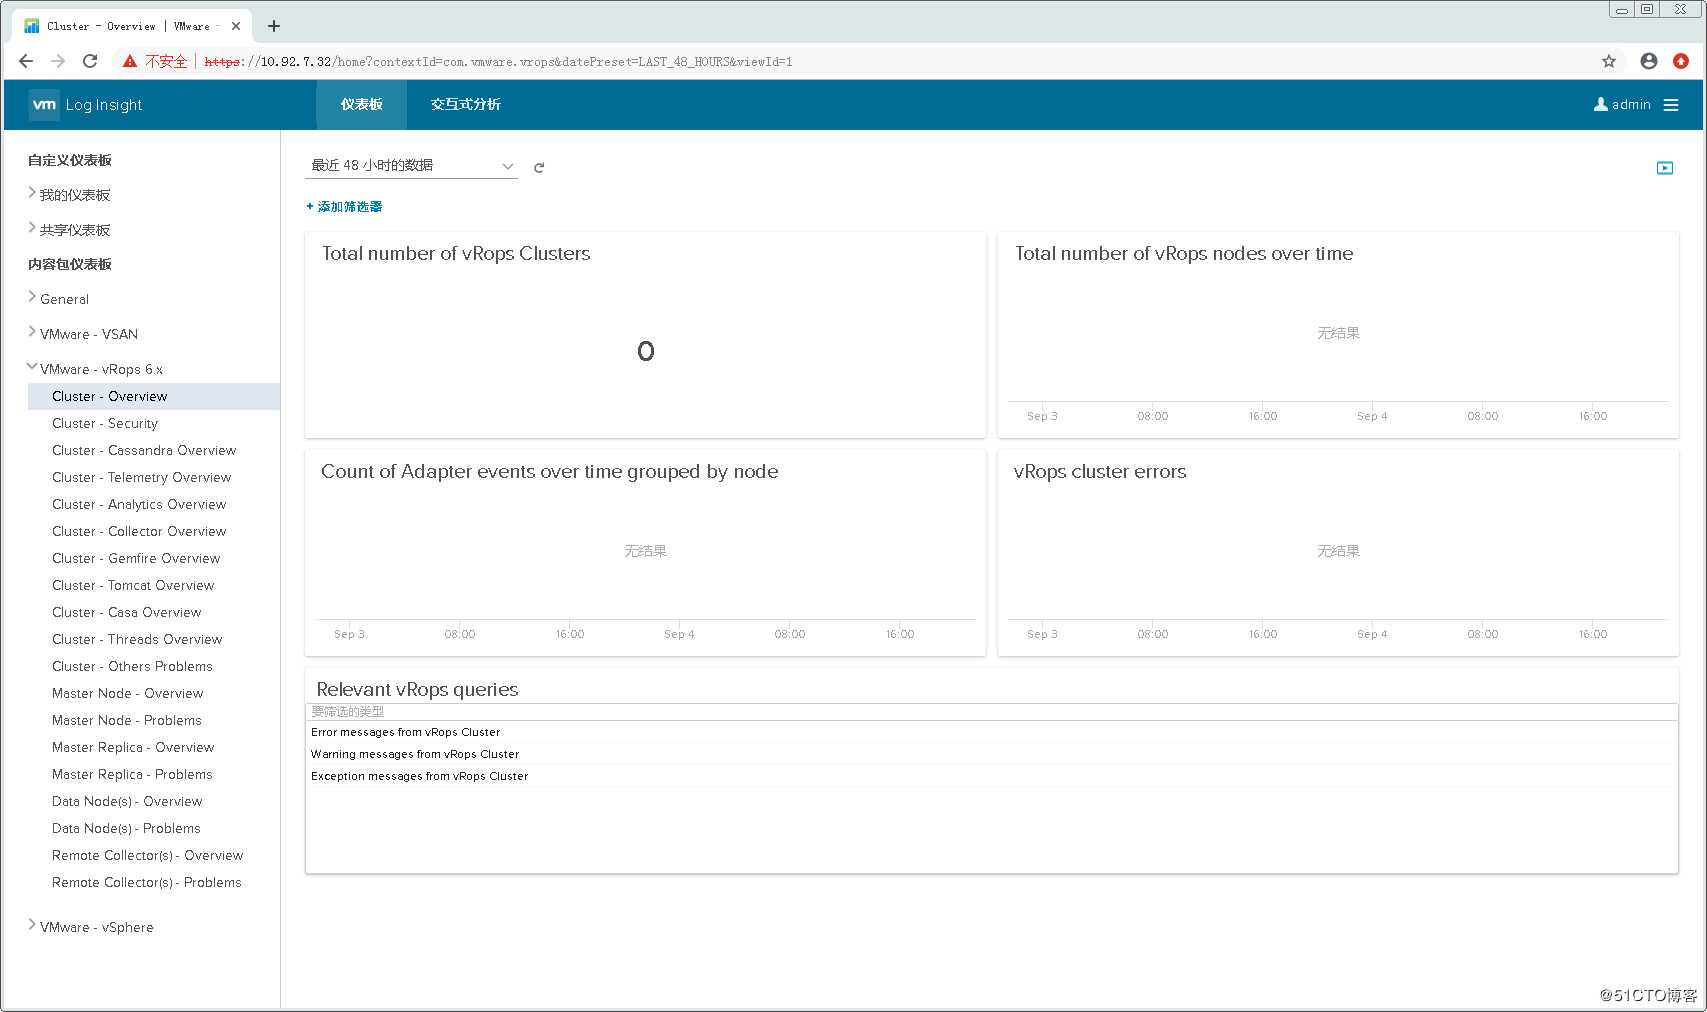
Task: Open Data Node(s) - Overview dashboard
Action: pos(127,801)
